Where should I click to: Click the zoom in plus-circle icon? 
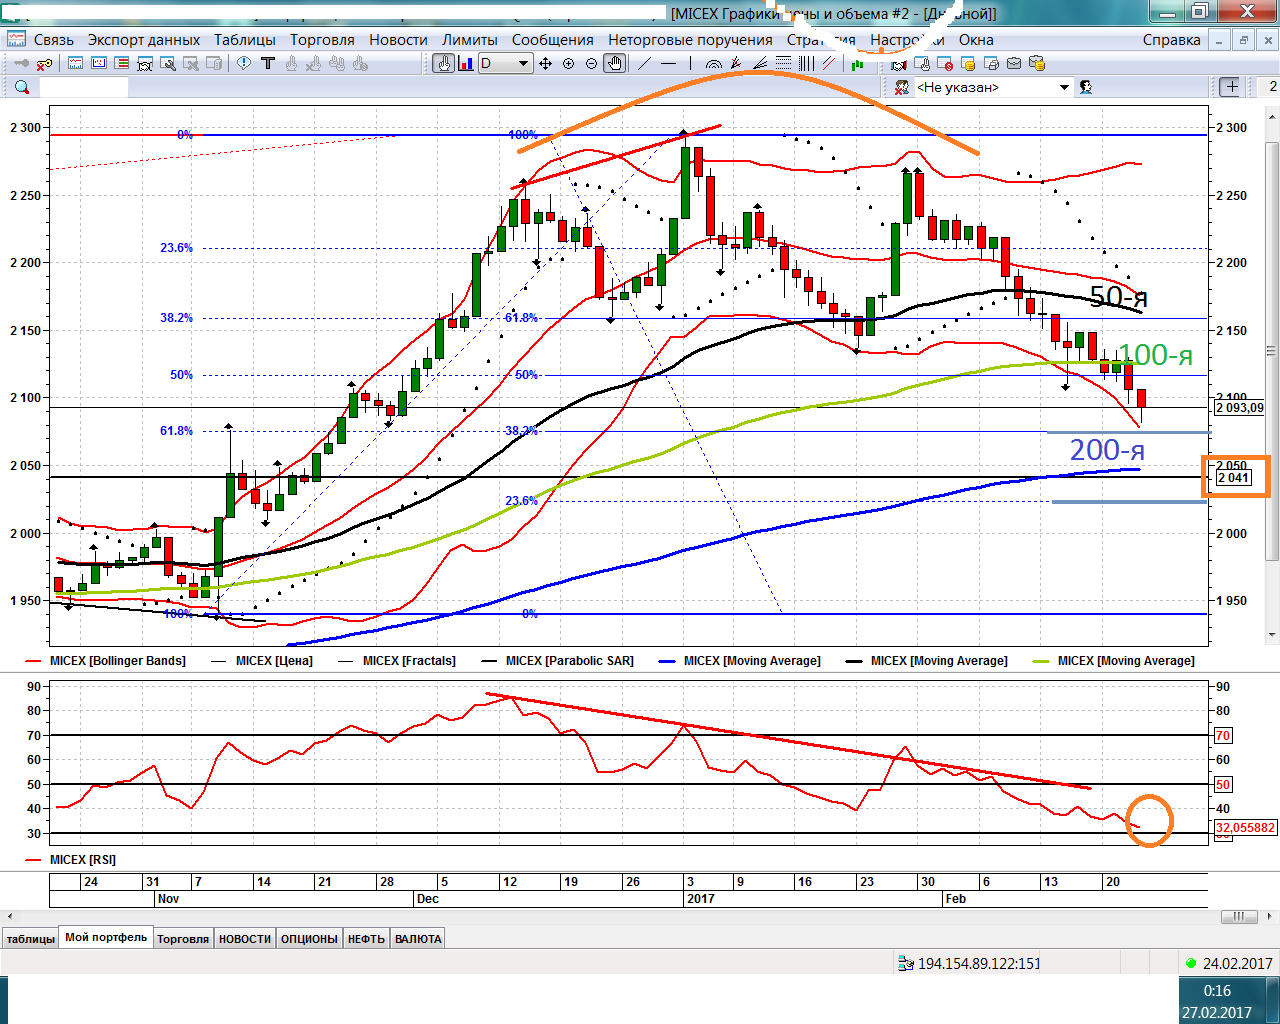point(568,63)
